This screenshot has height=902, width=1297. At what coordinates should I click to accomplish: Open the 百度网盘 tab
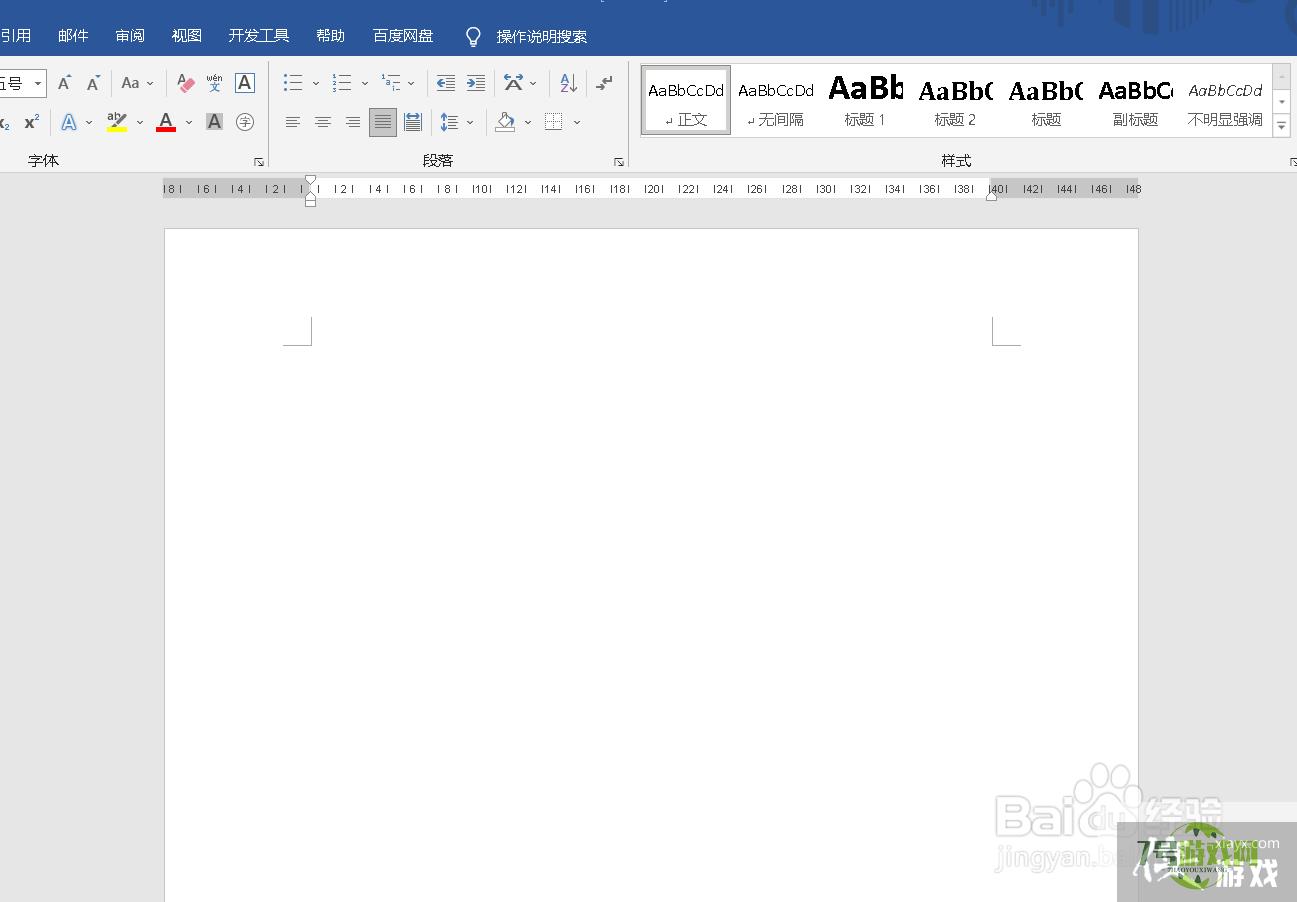pyautogui.click(x=403, y=36)
